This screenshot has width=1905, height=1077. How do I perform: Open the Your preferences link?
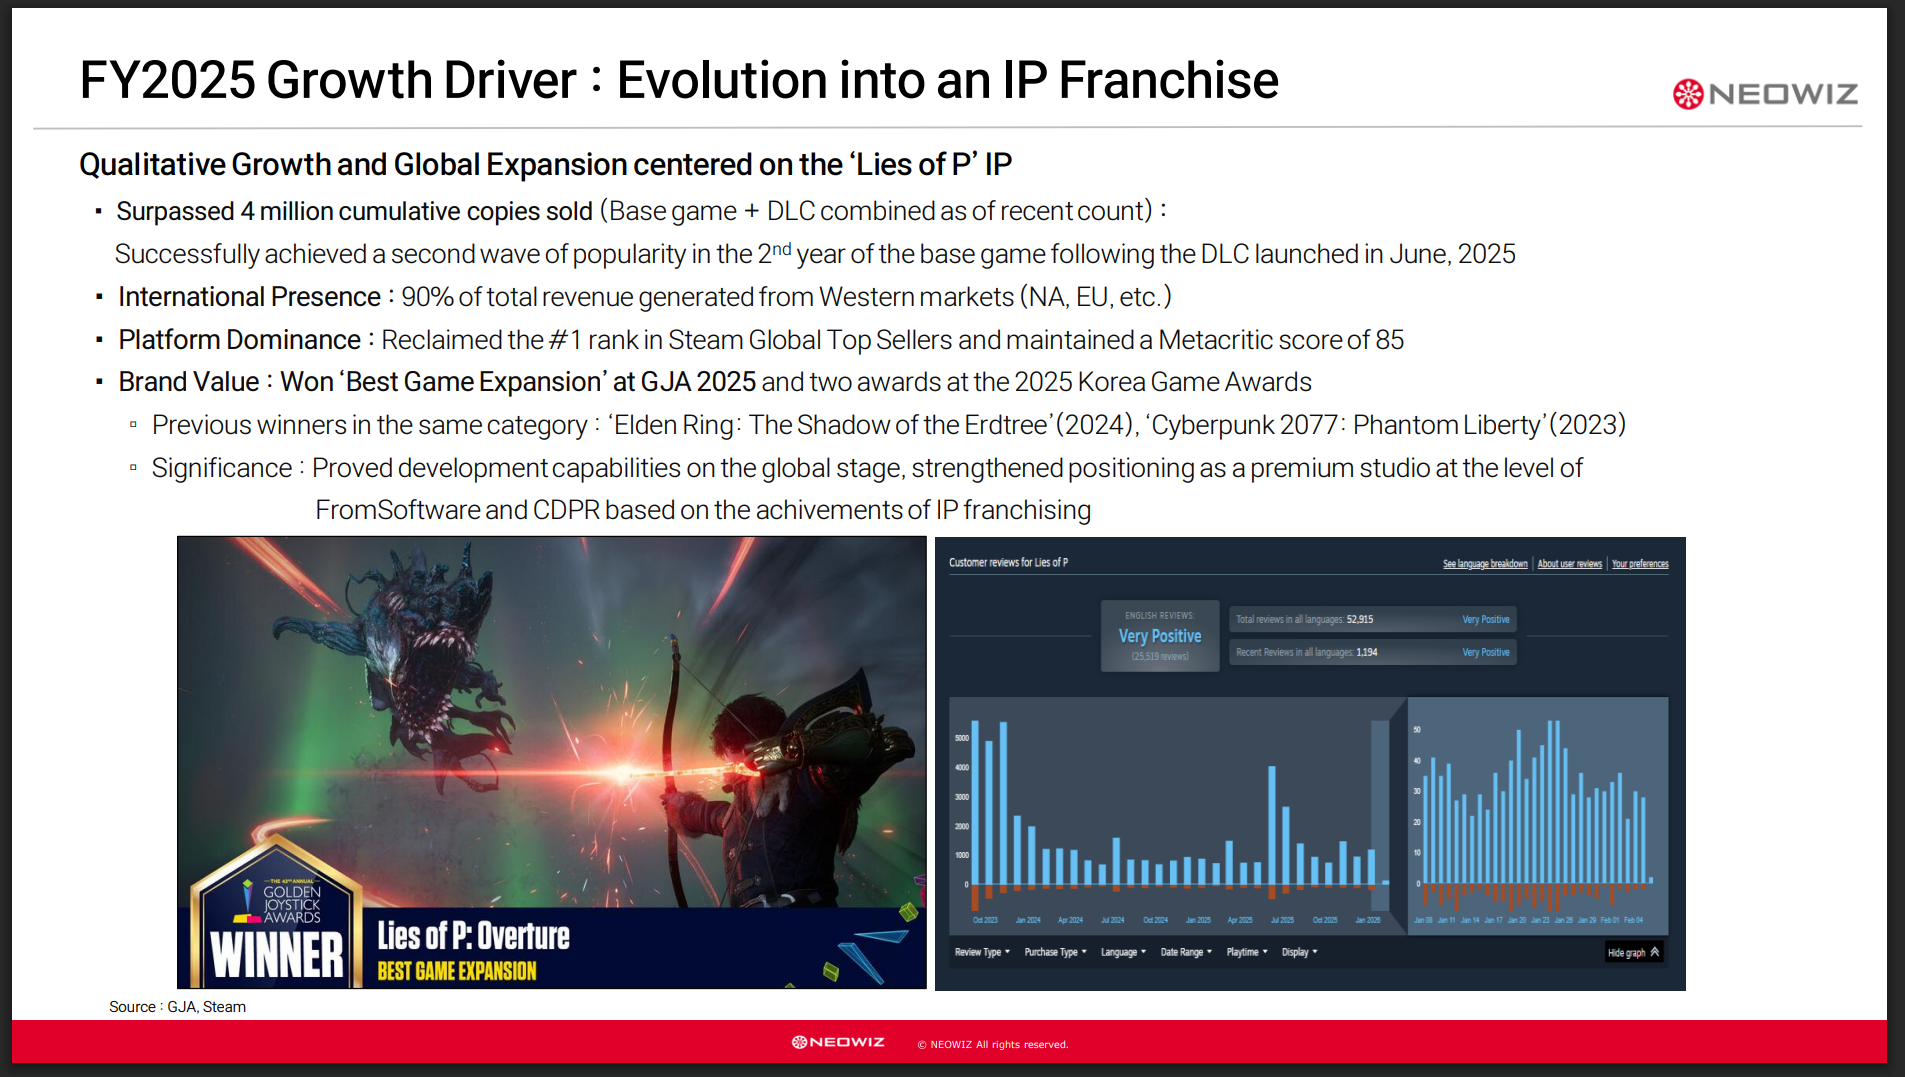click(1640, 564)
